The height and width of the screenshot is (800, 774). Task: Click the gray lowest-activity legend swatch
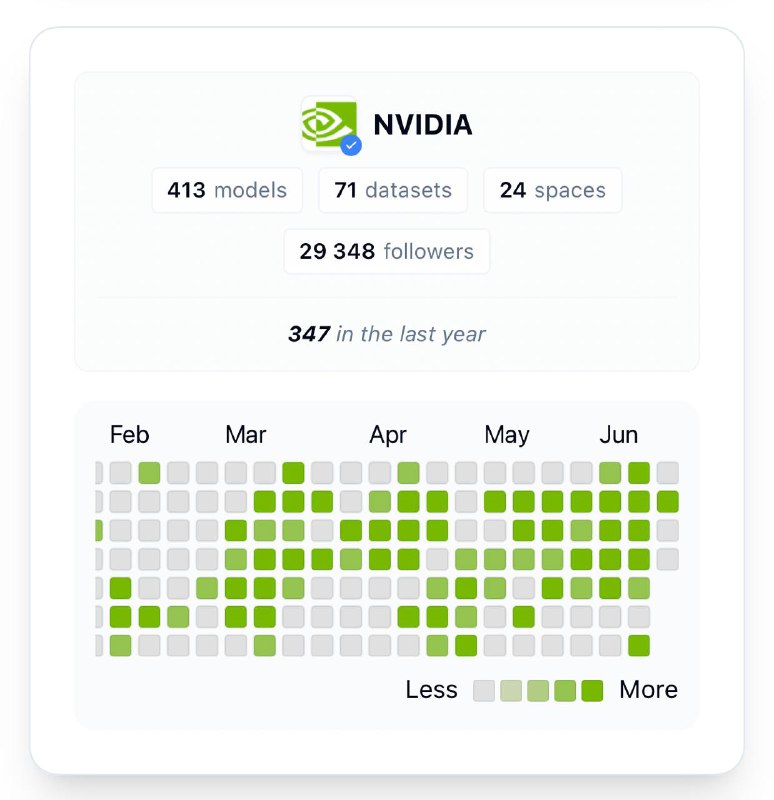[484, 690]
